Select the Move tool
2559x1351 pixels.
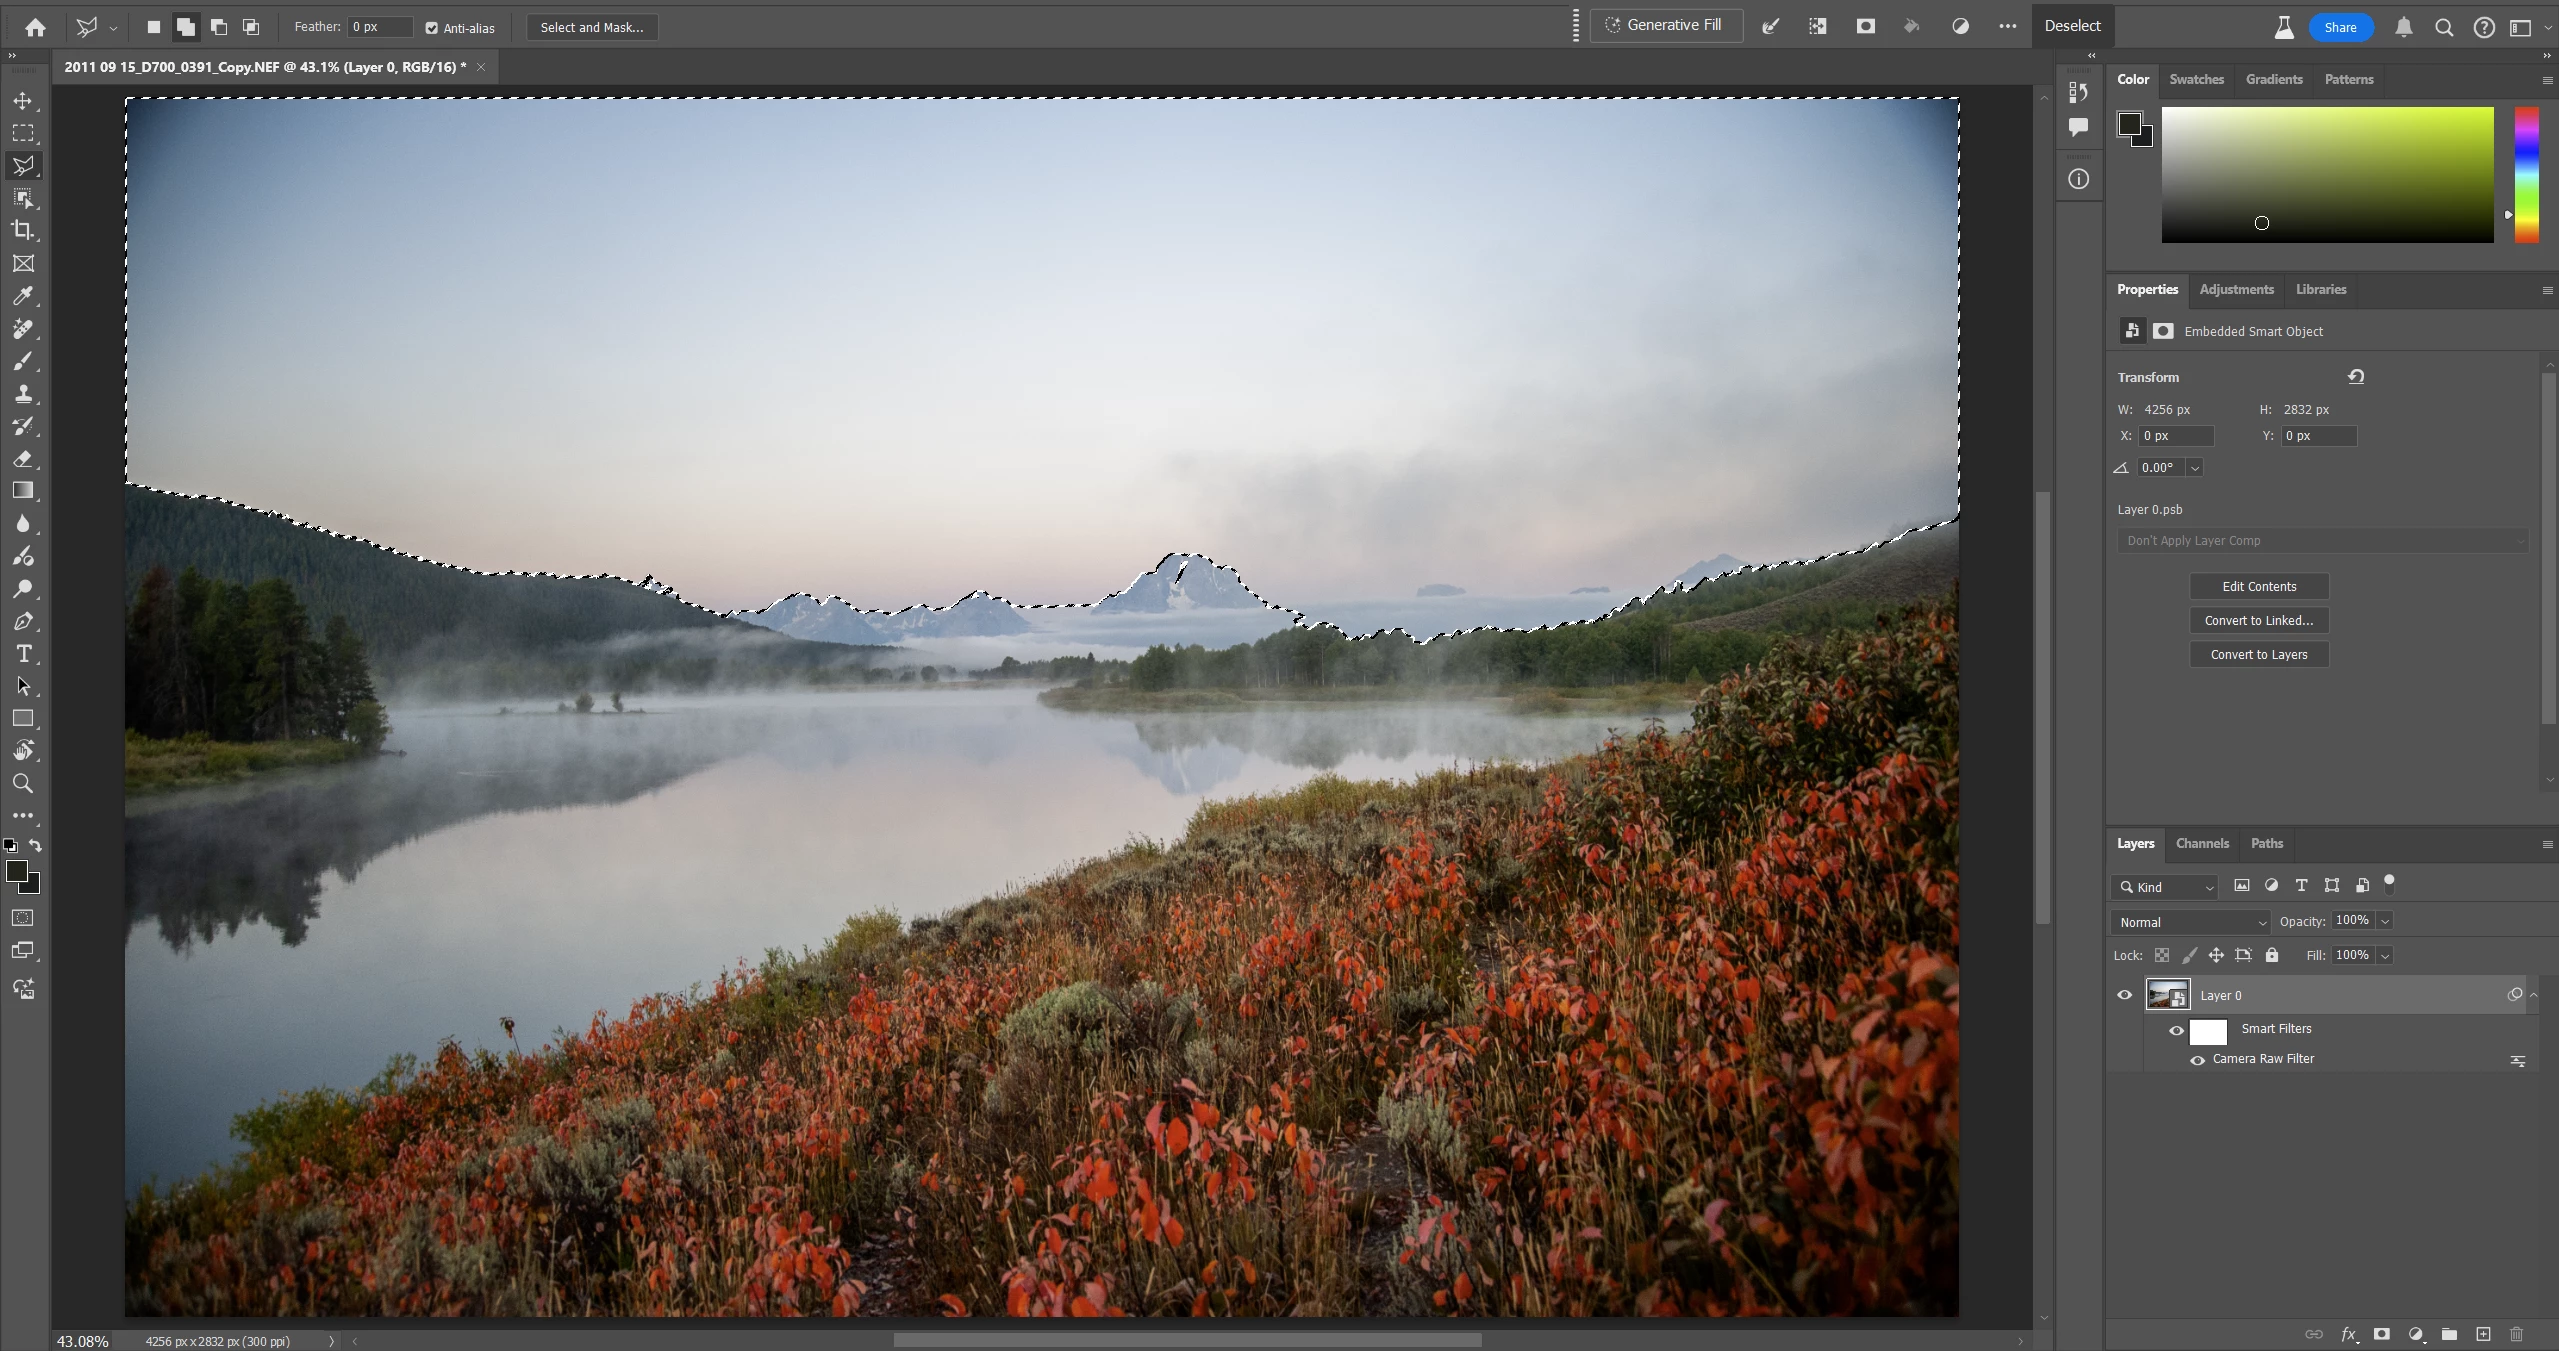(22, 101)
